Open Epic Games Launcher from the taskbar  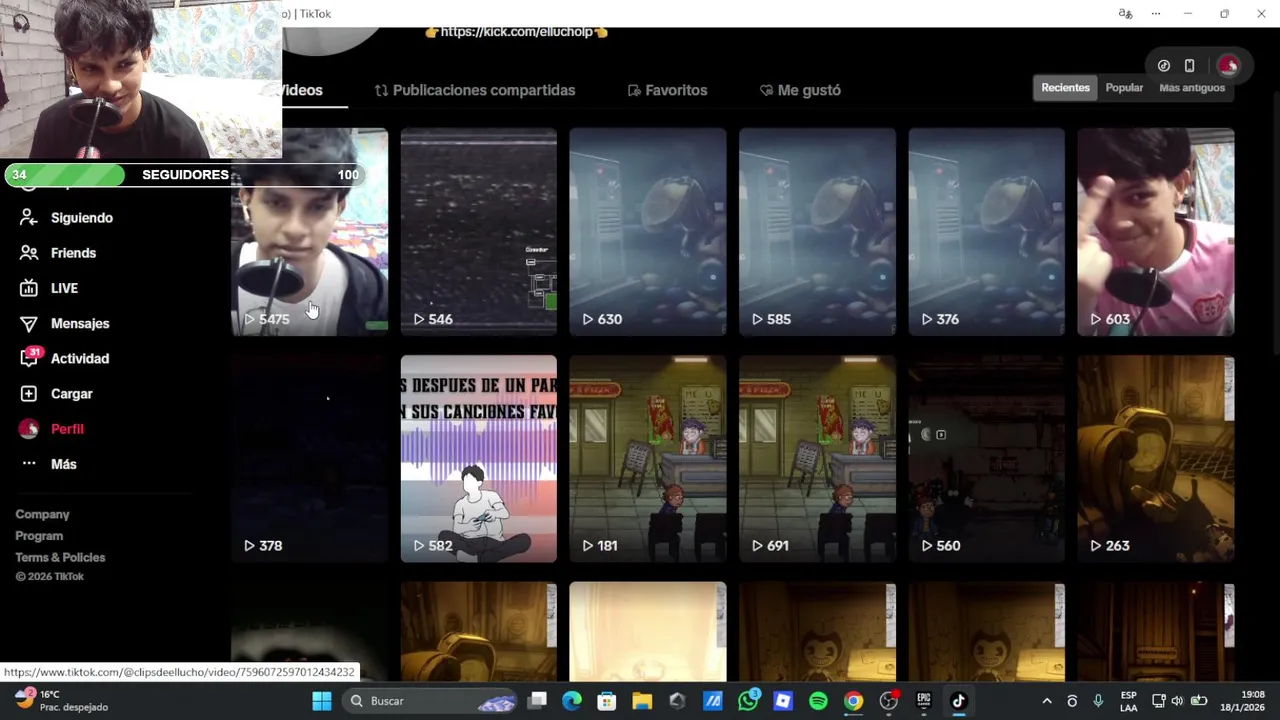point(924,701)
